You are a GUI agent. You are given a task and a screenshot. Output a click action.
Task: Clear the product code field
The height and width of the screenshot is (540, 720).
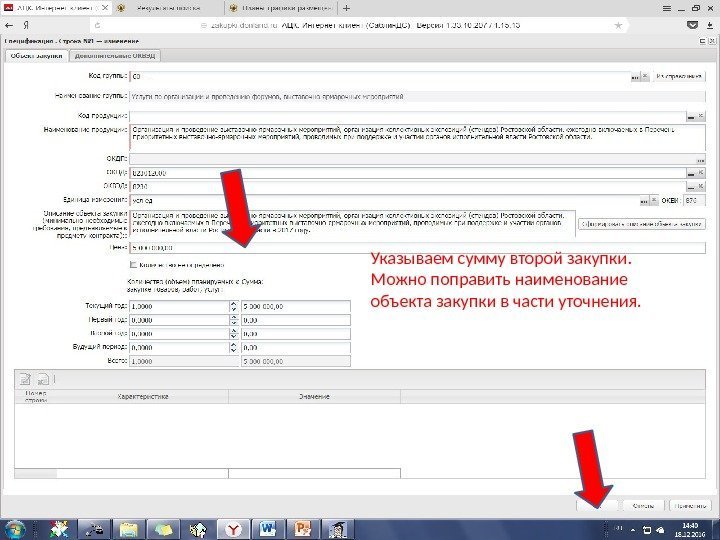[701, 116]
